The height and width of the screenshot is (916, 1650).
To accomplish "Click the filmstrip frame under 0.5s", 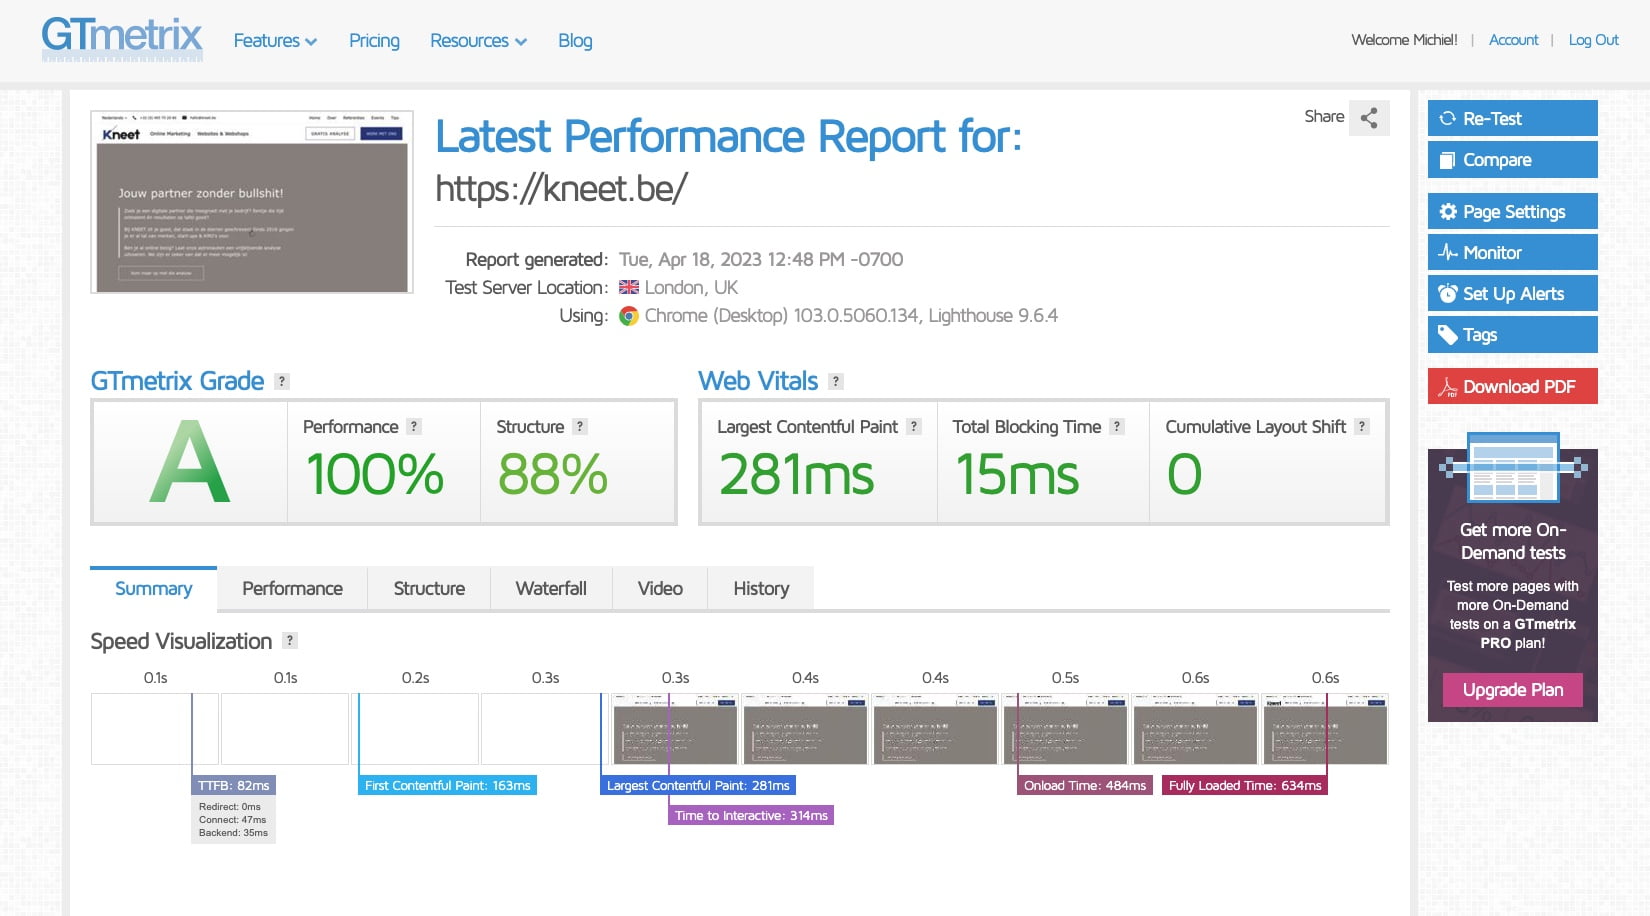I will (1065, 729).
